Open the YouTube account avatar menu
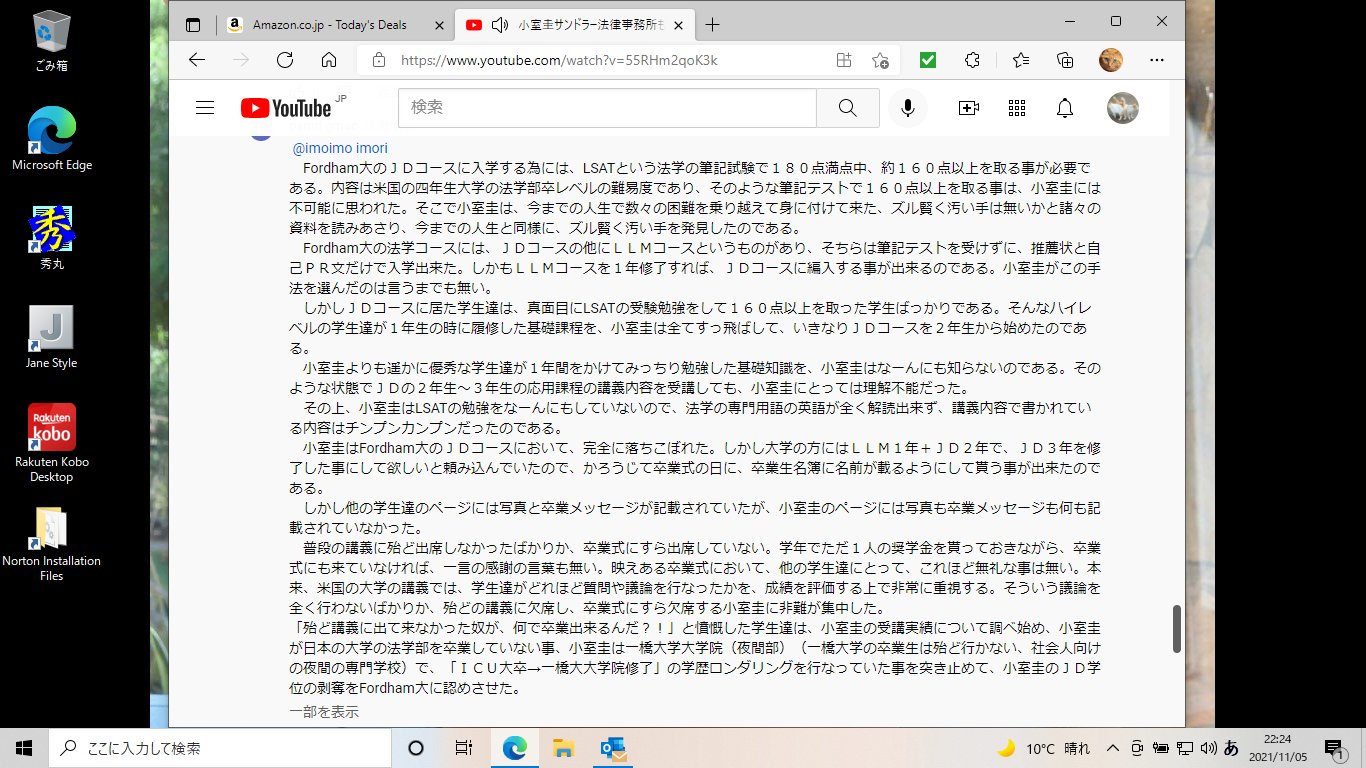 pyautogui.click(x=1123, y=108)
